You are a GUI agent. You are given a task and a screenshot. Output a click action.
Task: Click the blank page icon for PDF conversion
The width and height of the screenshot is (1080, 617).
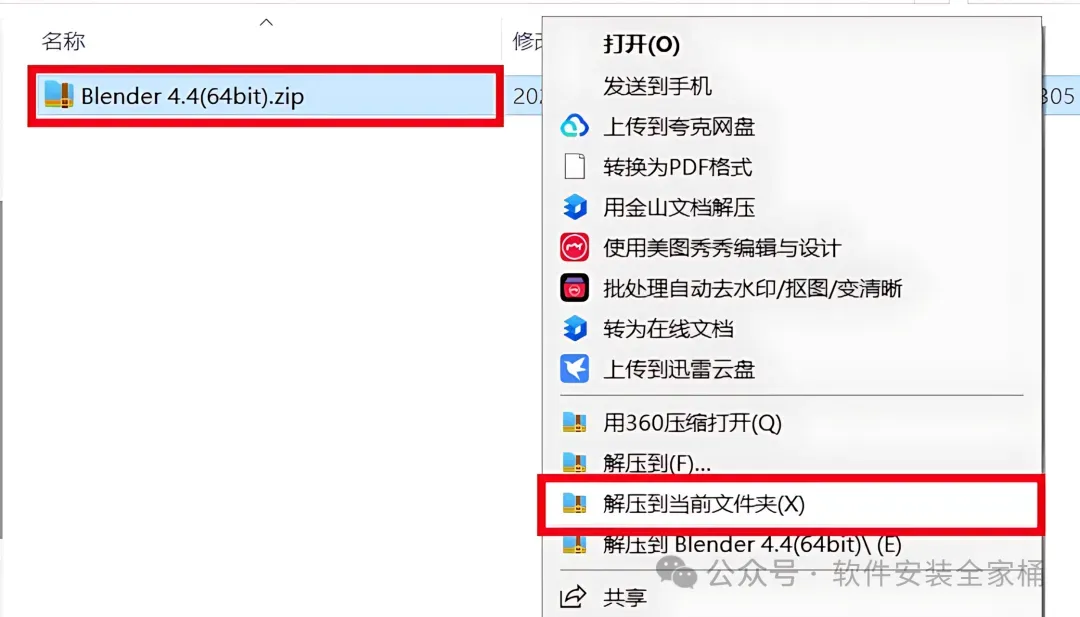click(x=574, y=167)
